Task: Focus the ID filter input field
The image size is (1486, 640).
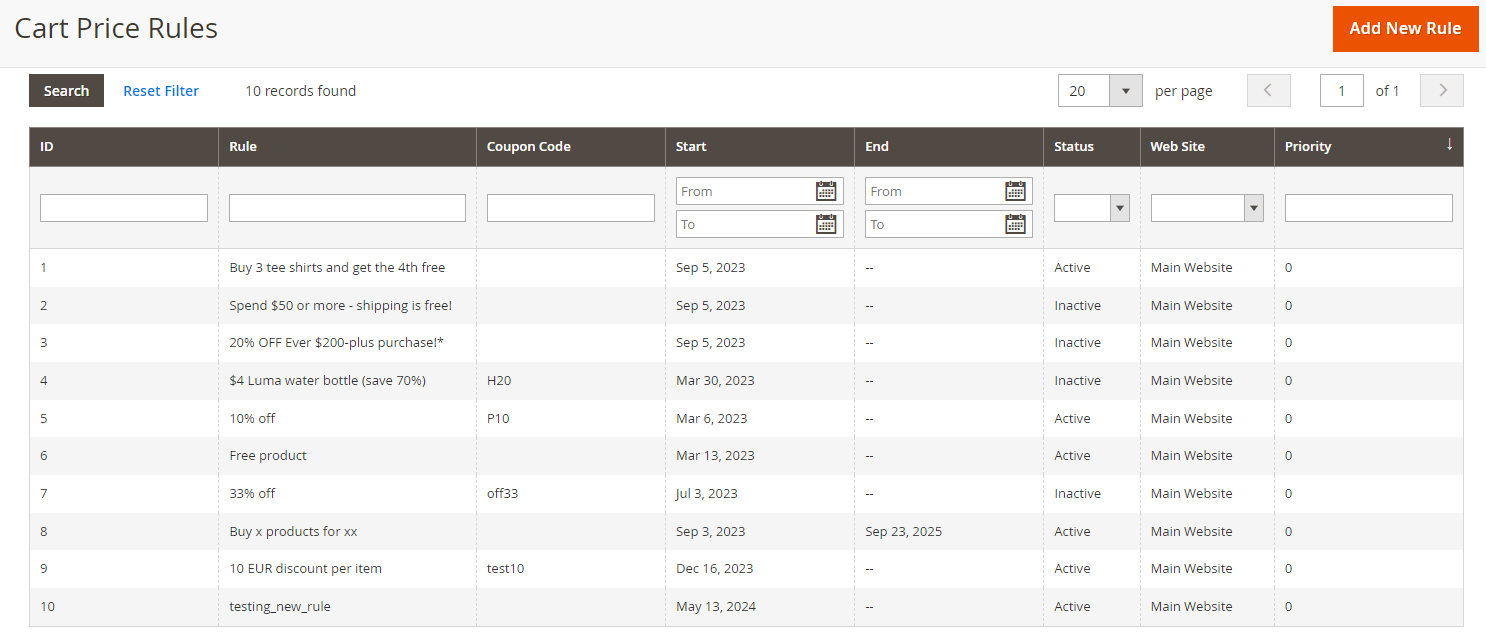Action: coord(124,208)
